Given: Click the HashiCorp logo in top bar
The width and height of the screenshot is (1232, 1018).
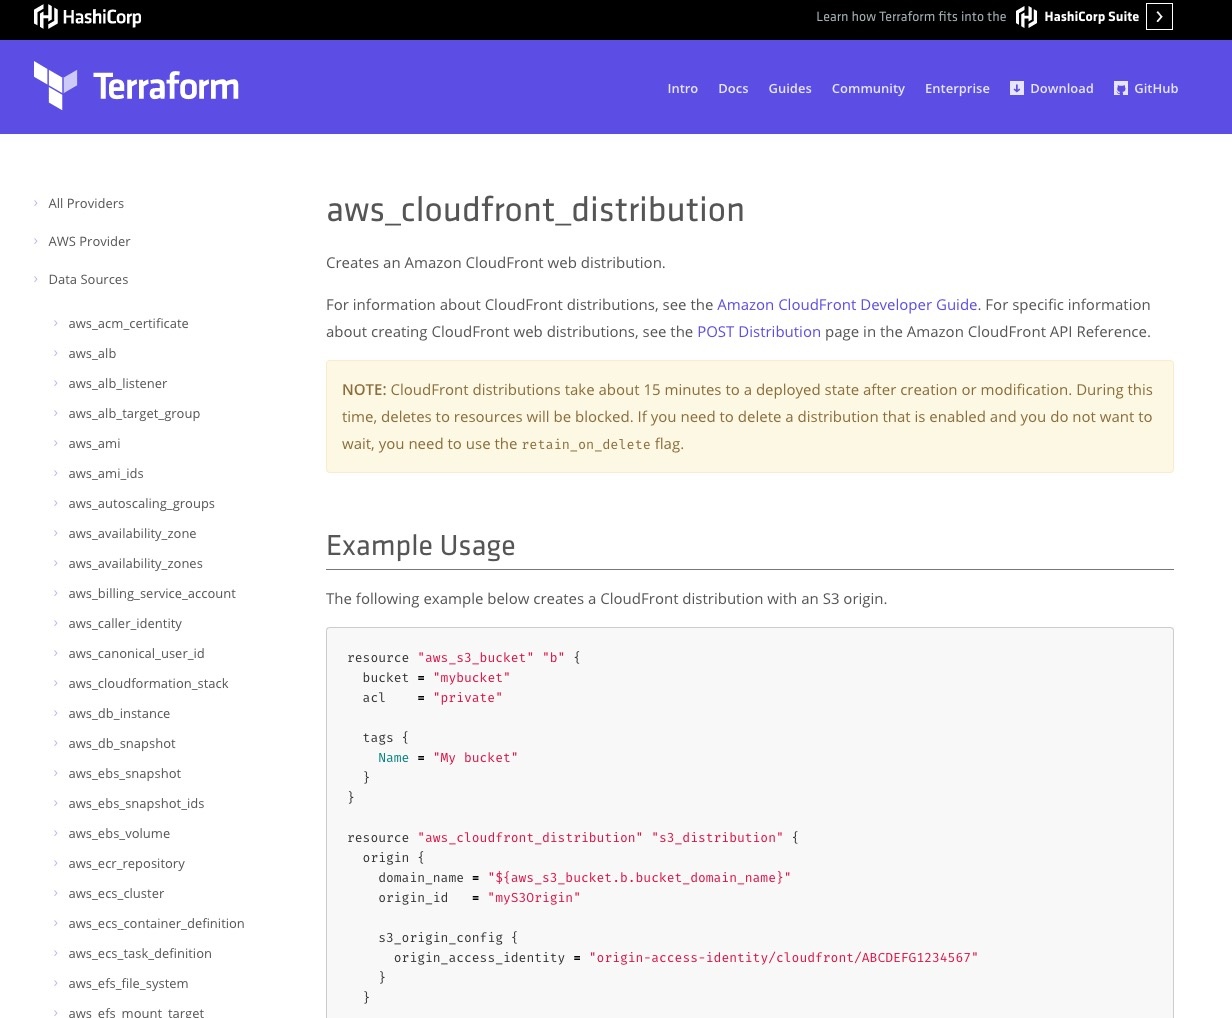Looking at the screenshot, I should tap(87, 16).
